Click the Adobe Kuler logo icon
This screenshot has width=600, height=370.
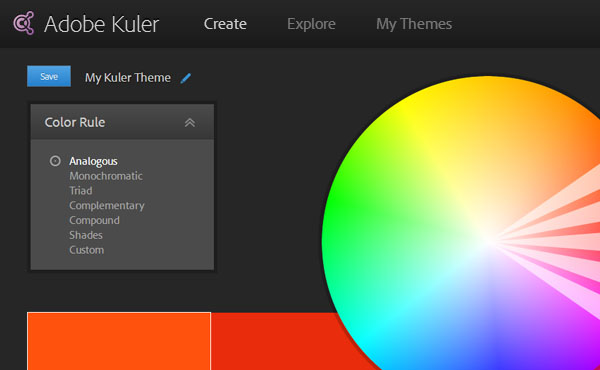pos(24,23)
